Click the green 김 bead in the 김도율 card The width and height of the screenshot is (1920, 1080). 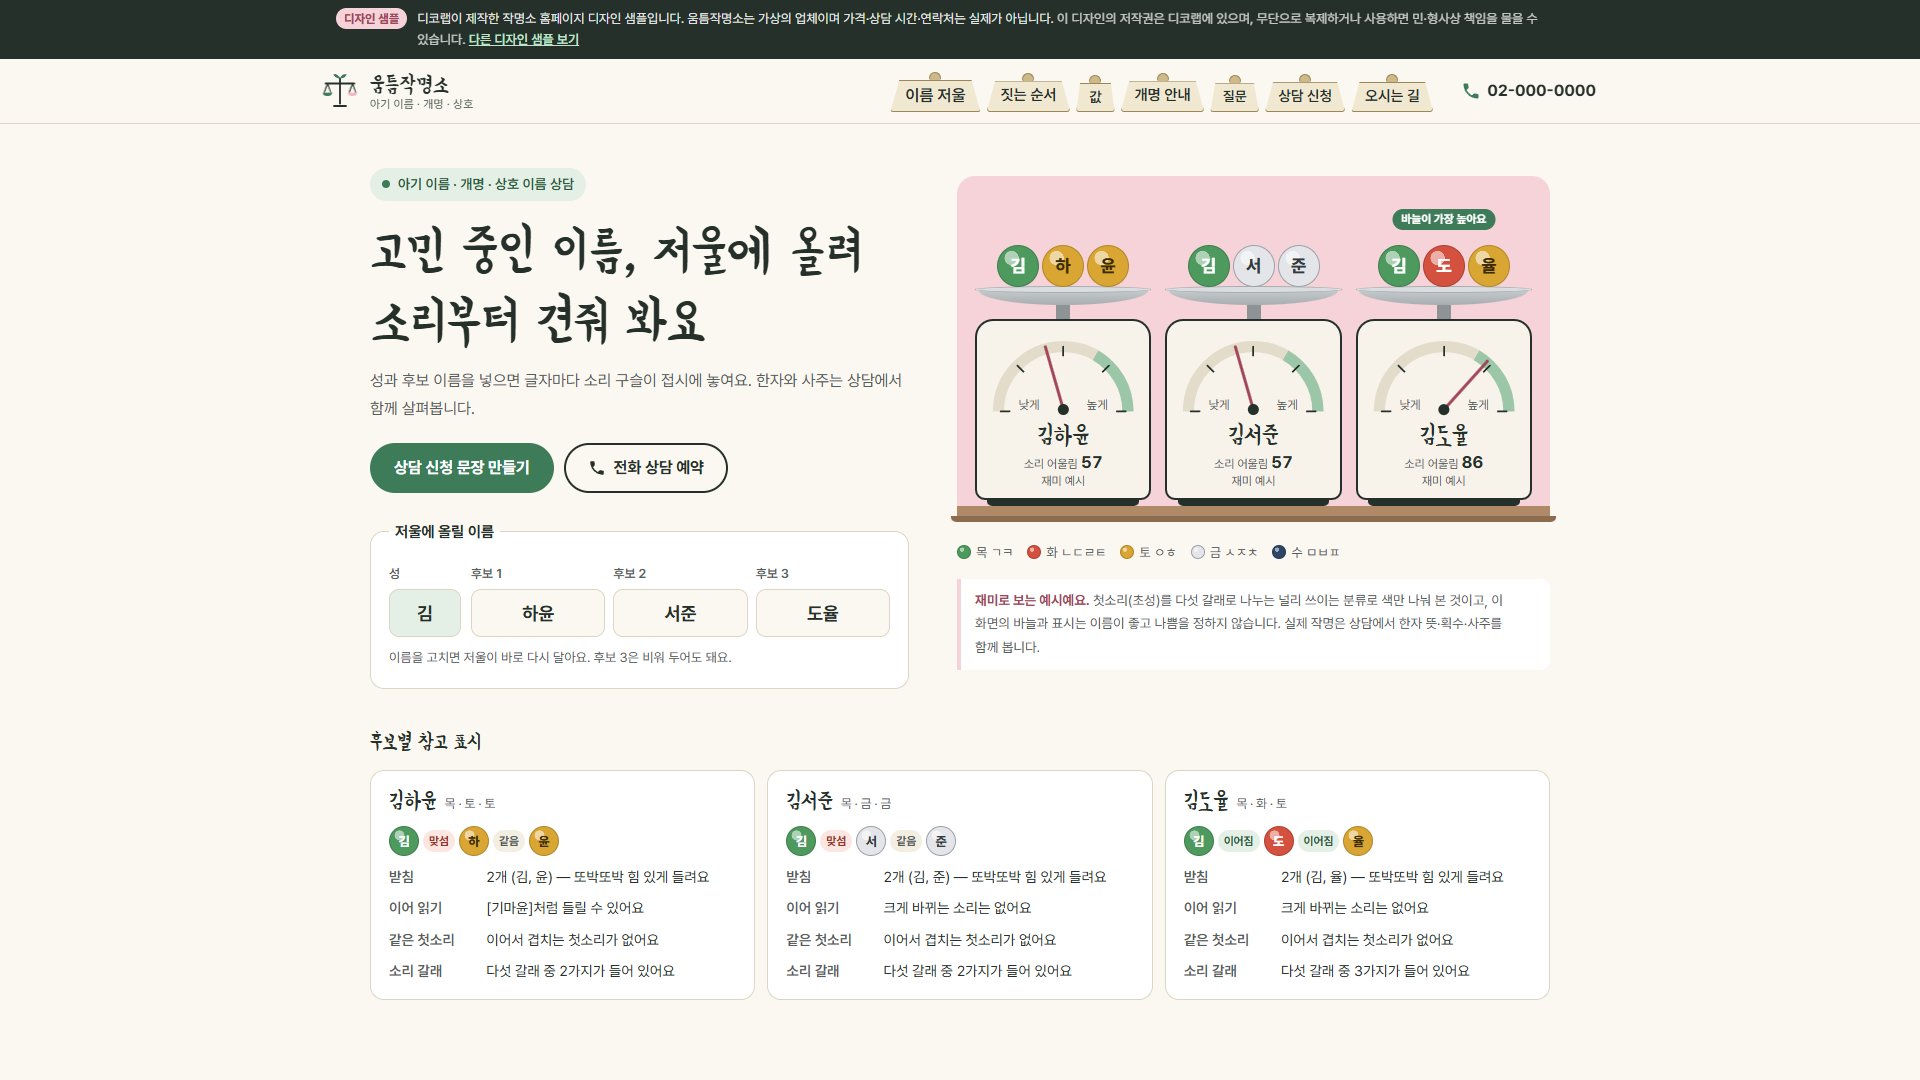click(1199, 841)
